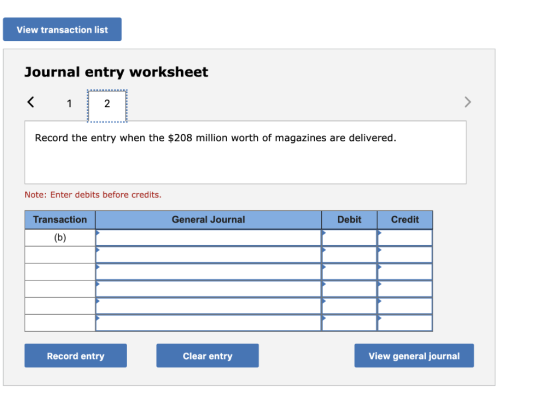This screenshot has height=403, width=560.
Task: Open General Journal dropdown in fifth row
Action: pyautogui.click(x=208, y=306)
